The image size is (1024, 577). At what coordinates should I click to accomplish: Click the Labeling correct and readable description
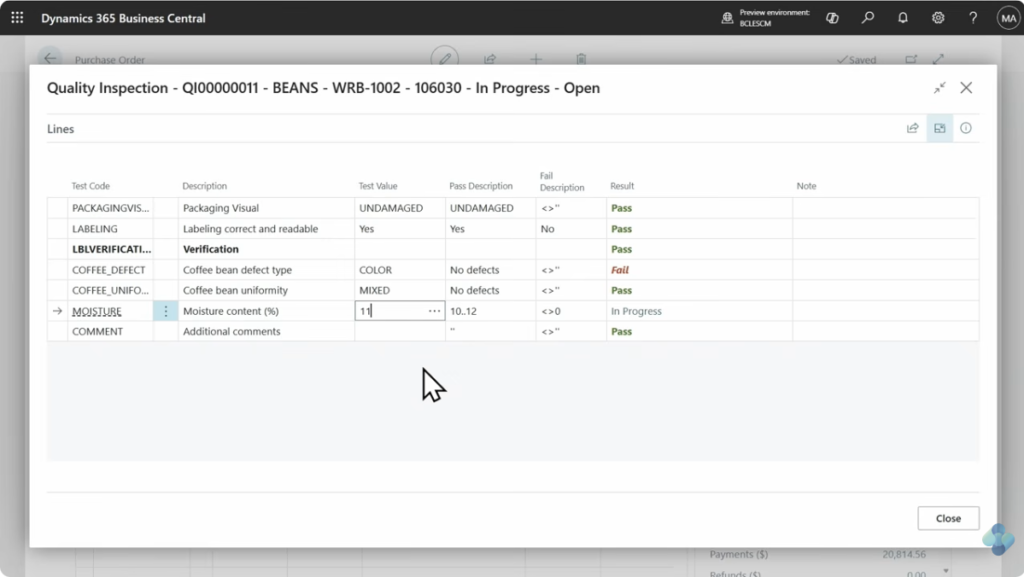pos(266,229)
